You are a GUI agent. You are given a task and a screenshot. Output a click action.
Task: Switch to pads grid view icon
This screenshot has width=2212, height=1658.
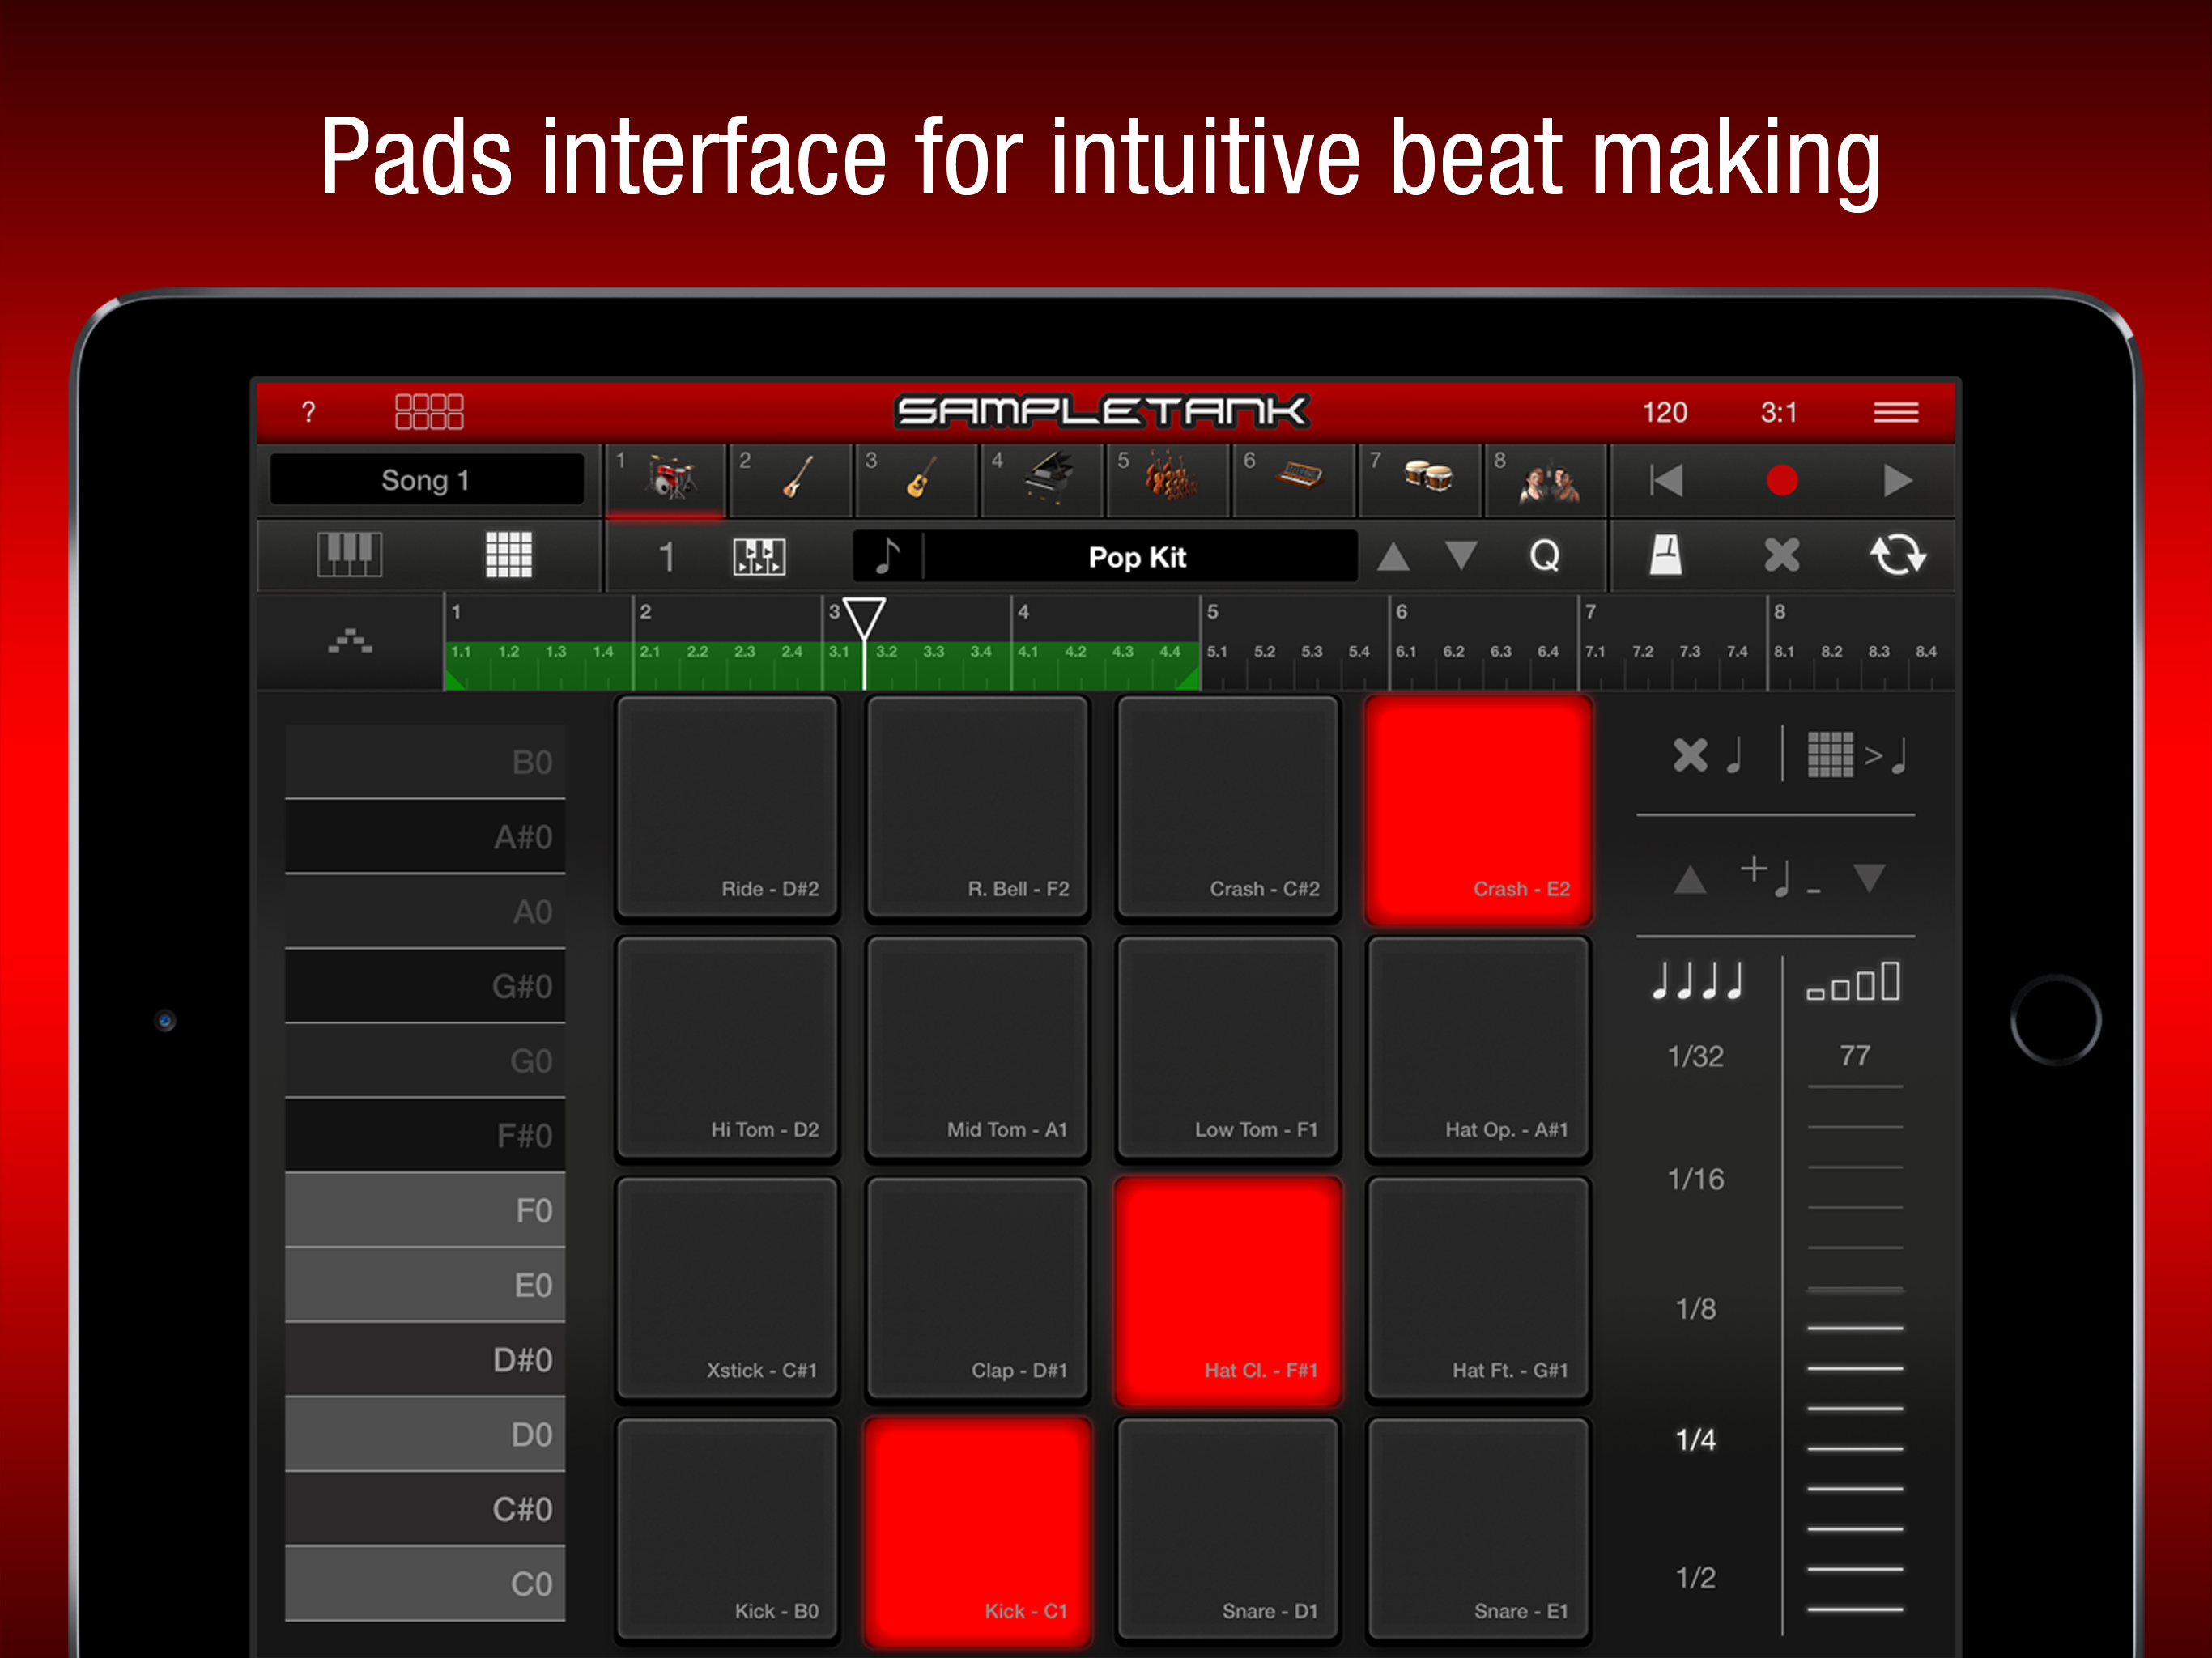(x=508, y=555)
